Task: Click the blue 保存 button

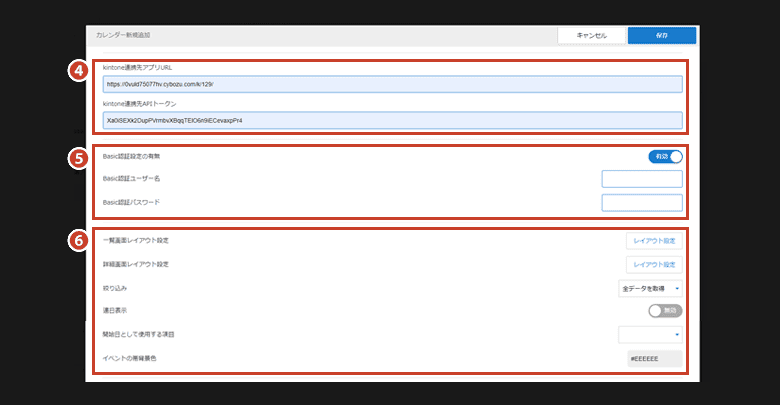Action: click(662, 35)
